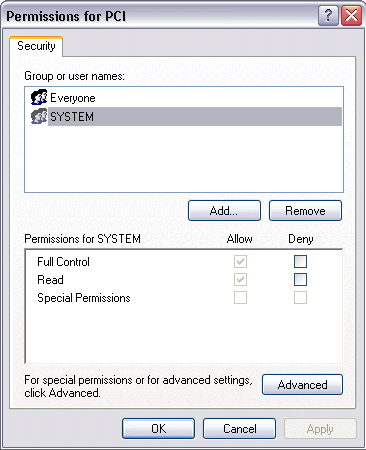Image resolution: width=366 pixels, height=450 pixels.
Task: Click the Apply button
Action: [320, 428]
